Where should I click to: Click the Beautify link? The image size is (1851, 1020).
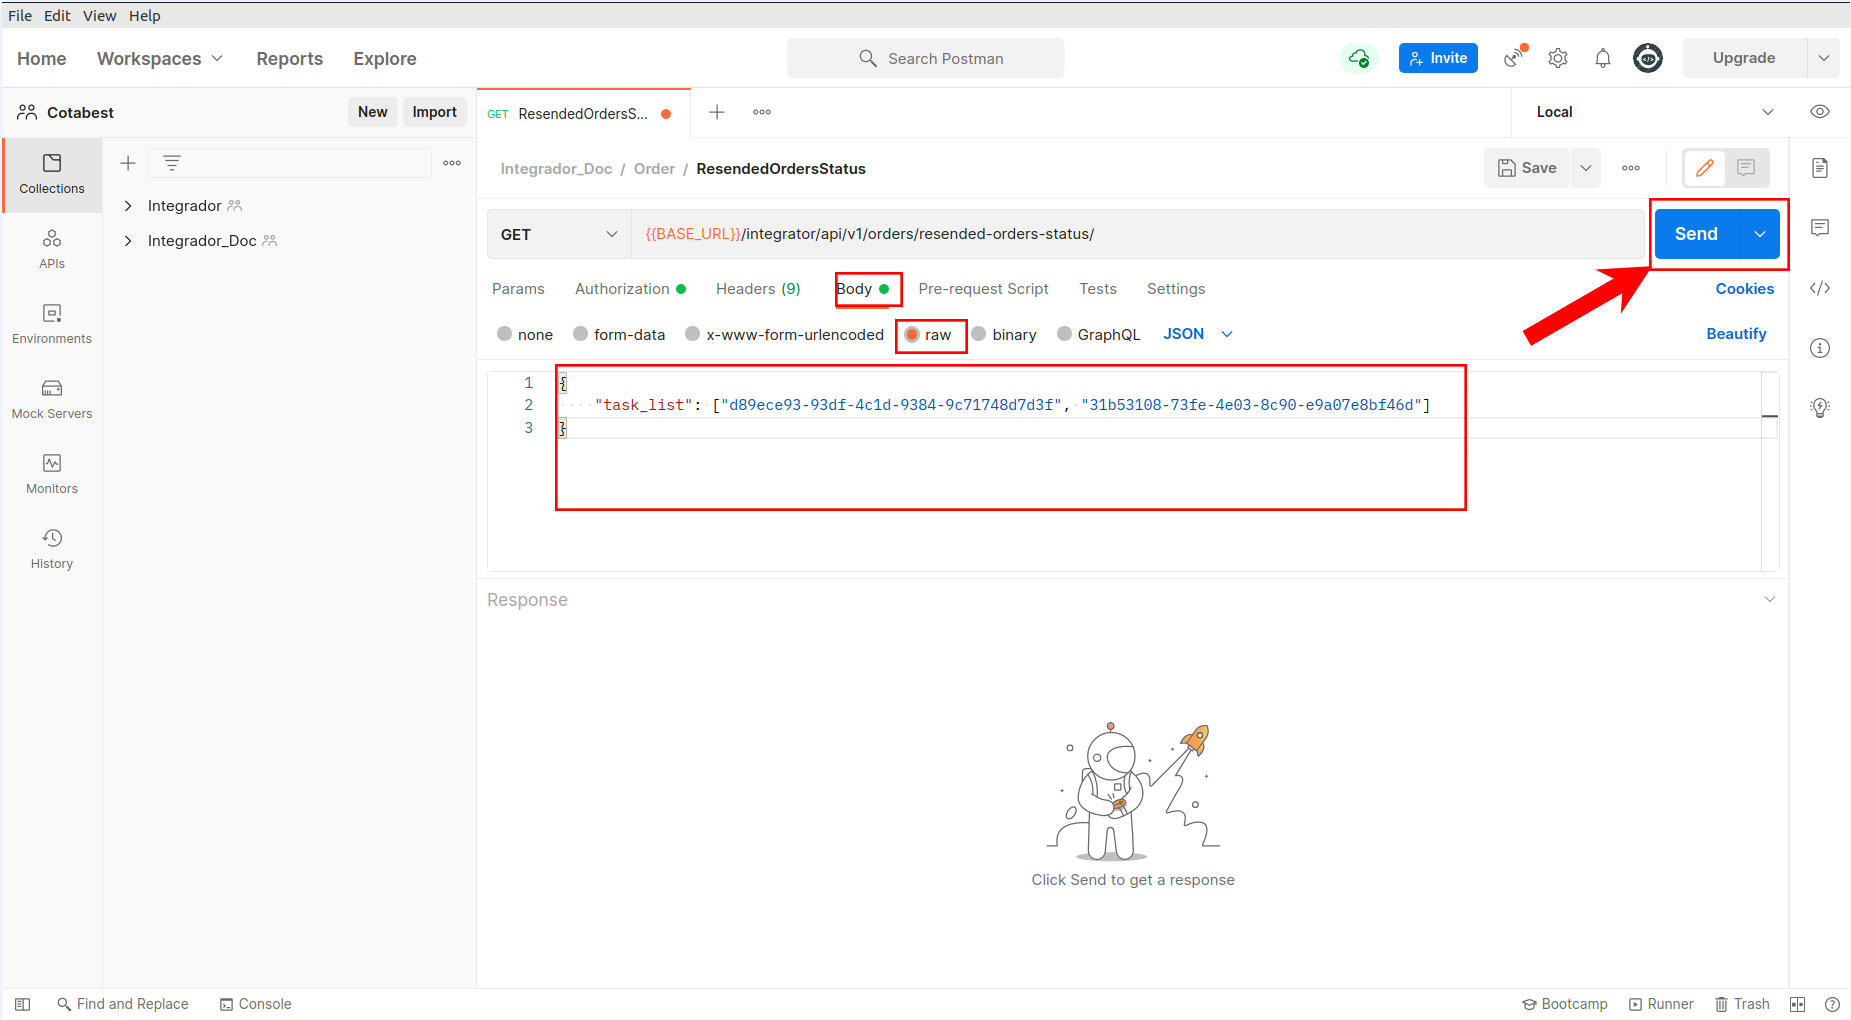(x=1736, y=334)
